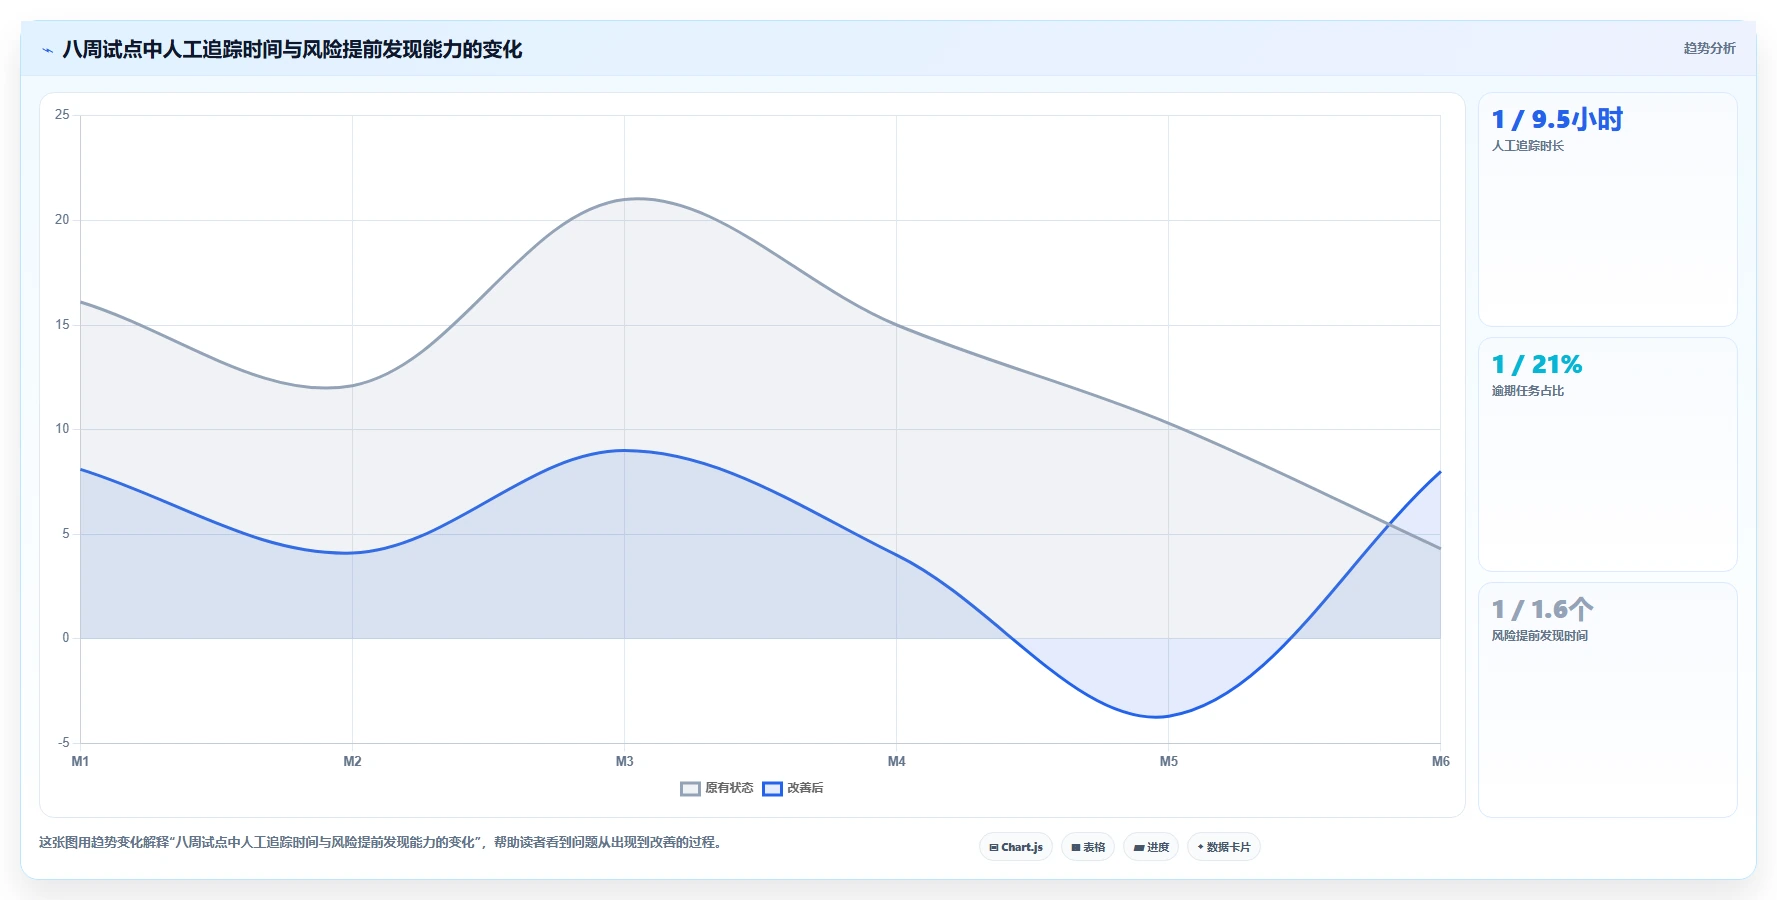Click the -5 y-axis tick label

(64, 743)
